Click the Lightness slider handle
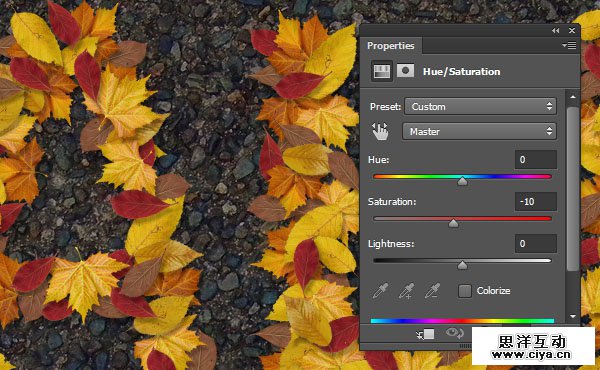 pos(463,265)
